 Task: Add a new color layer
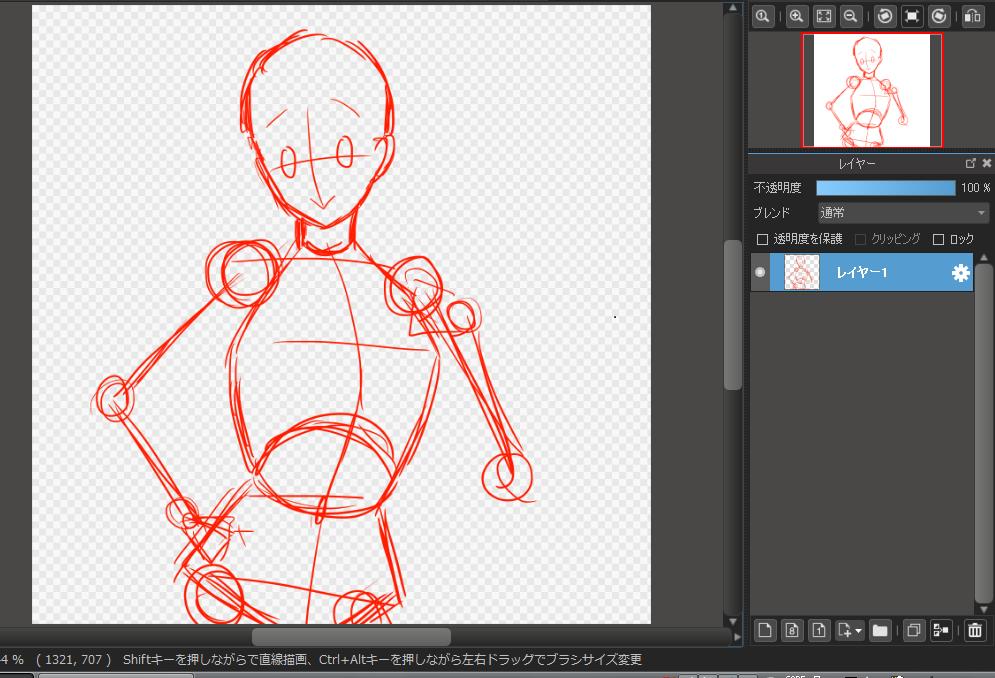pos(764,630)
